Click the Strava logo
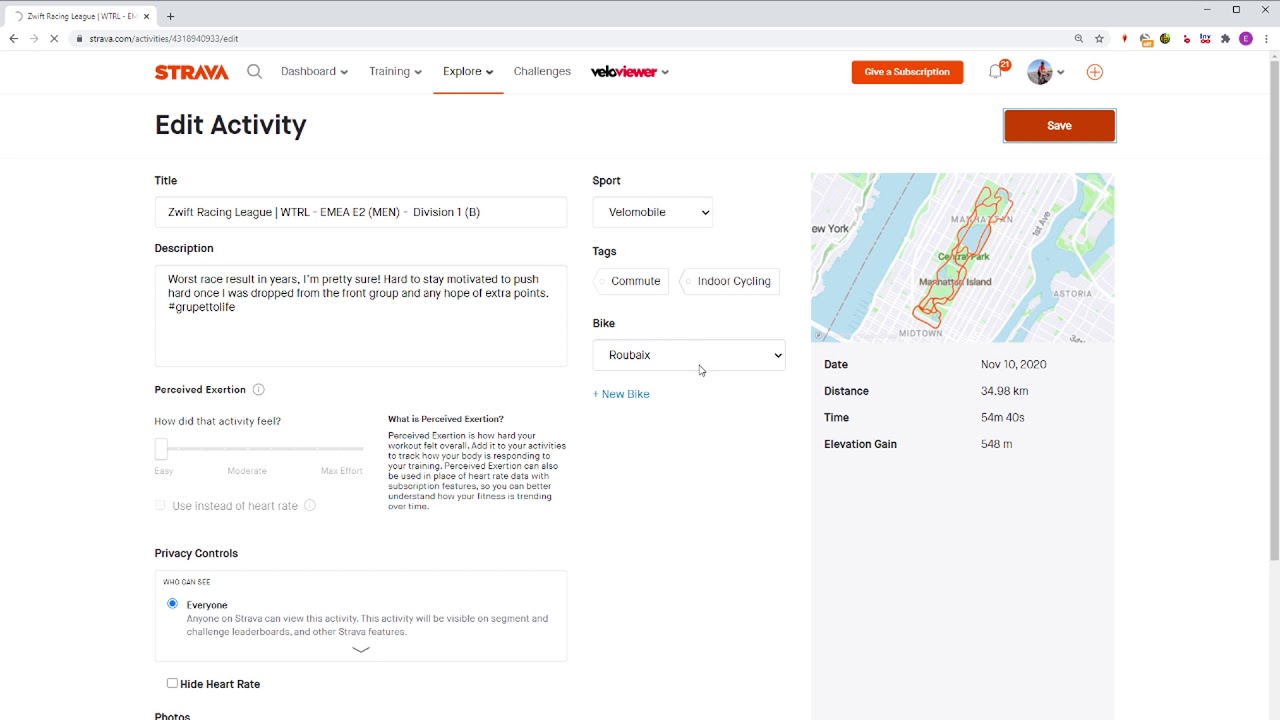This screenshot has width=1280, height=720. pos(192,72)
